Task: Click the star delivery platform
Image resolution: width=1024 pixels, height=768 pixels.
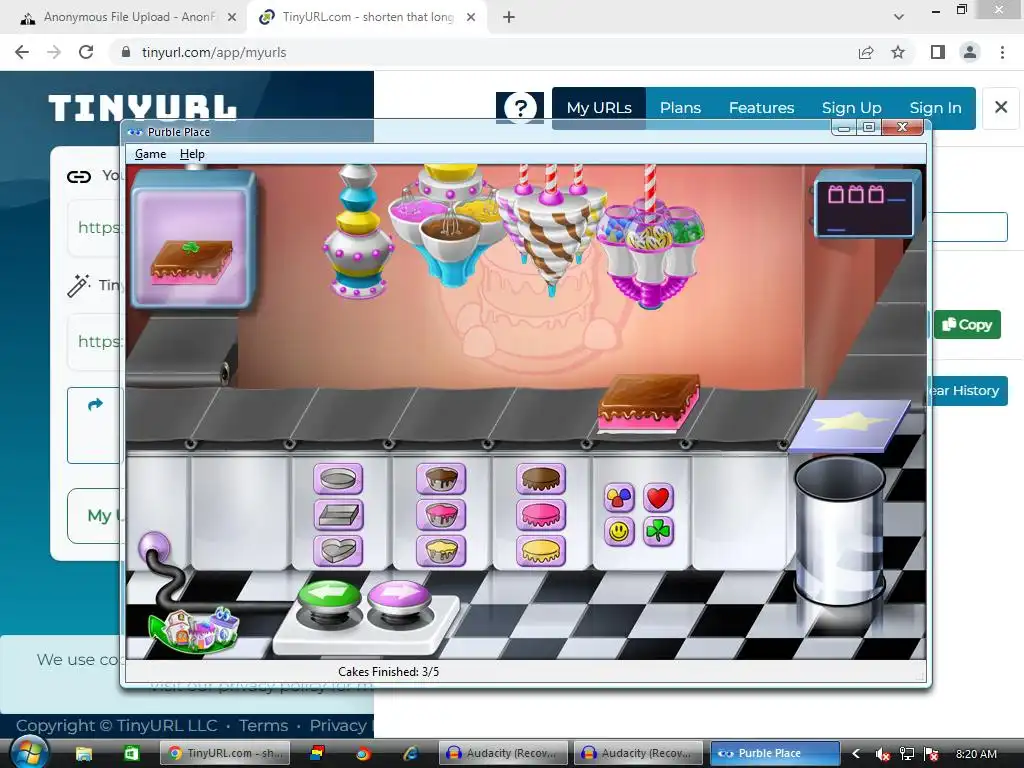Action: [x=850, y=425]
